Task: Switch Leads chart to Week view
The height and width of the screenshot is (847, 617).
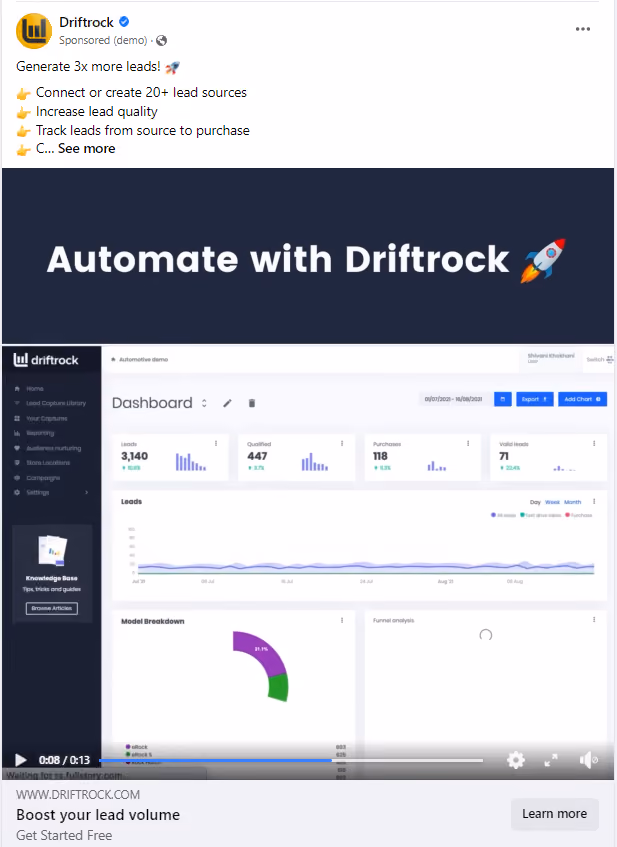Action: click(x=552, y=502)
